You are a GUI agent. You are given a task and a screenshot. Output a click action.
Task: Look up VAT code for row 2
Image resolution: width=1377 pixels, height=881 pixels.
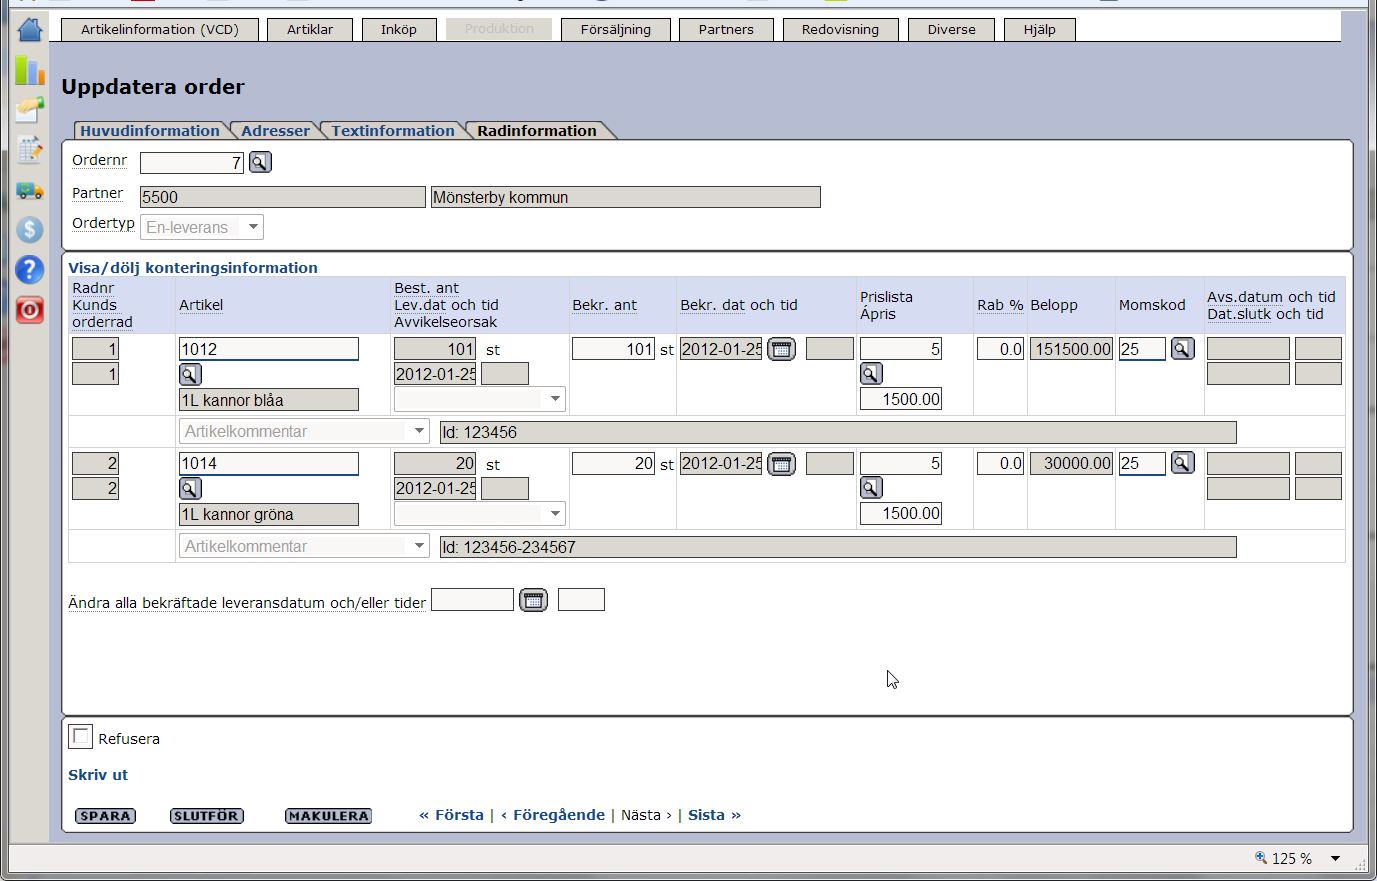coord(1183,463)
